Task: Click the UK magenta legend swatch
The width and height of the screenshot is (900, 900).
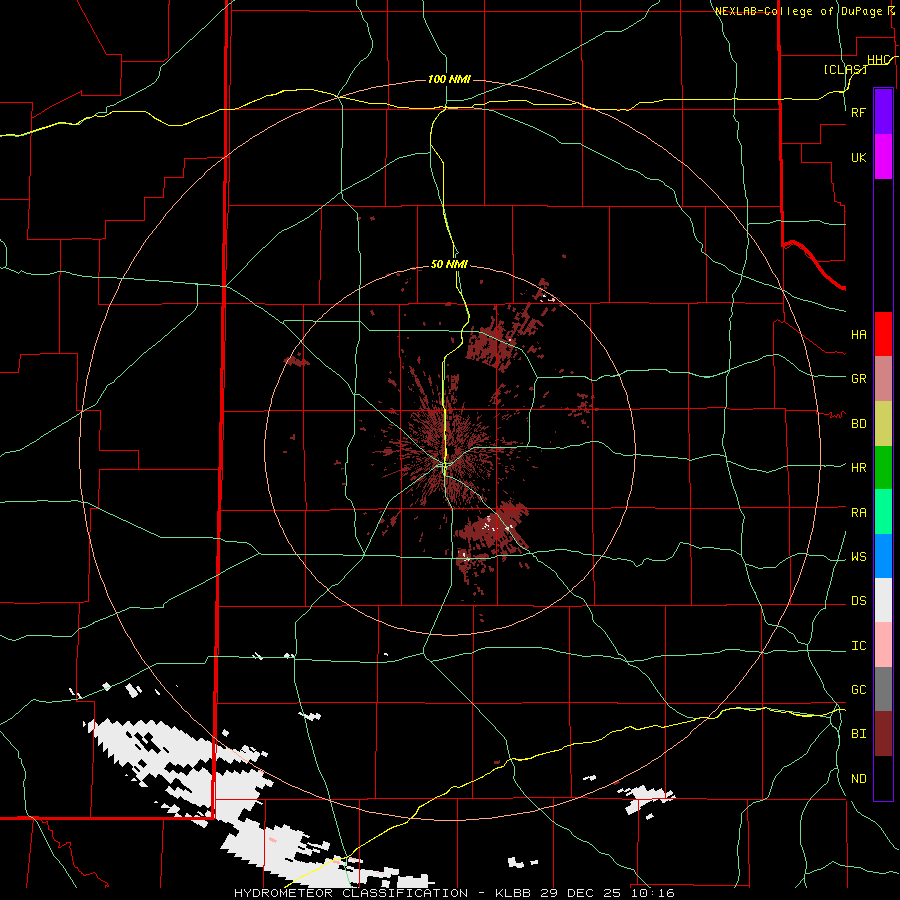Action: 883,157
